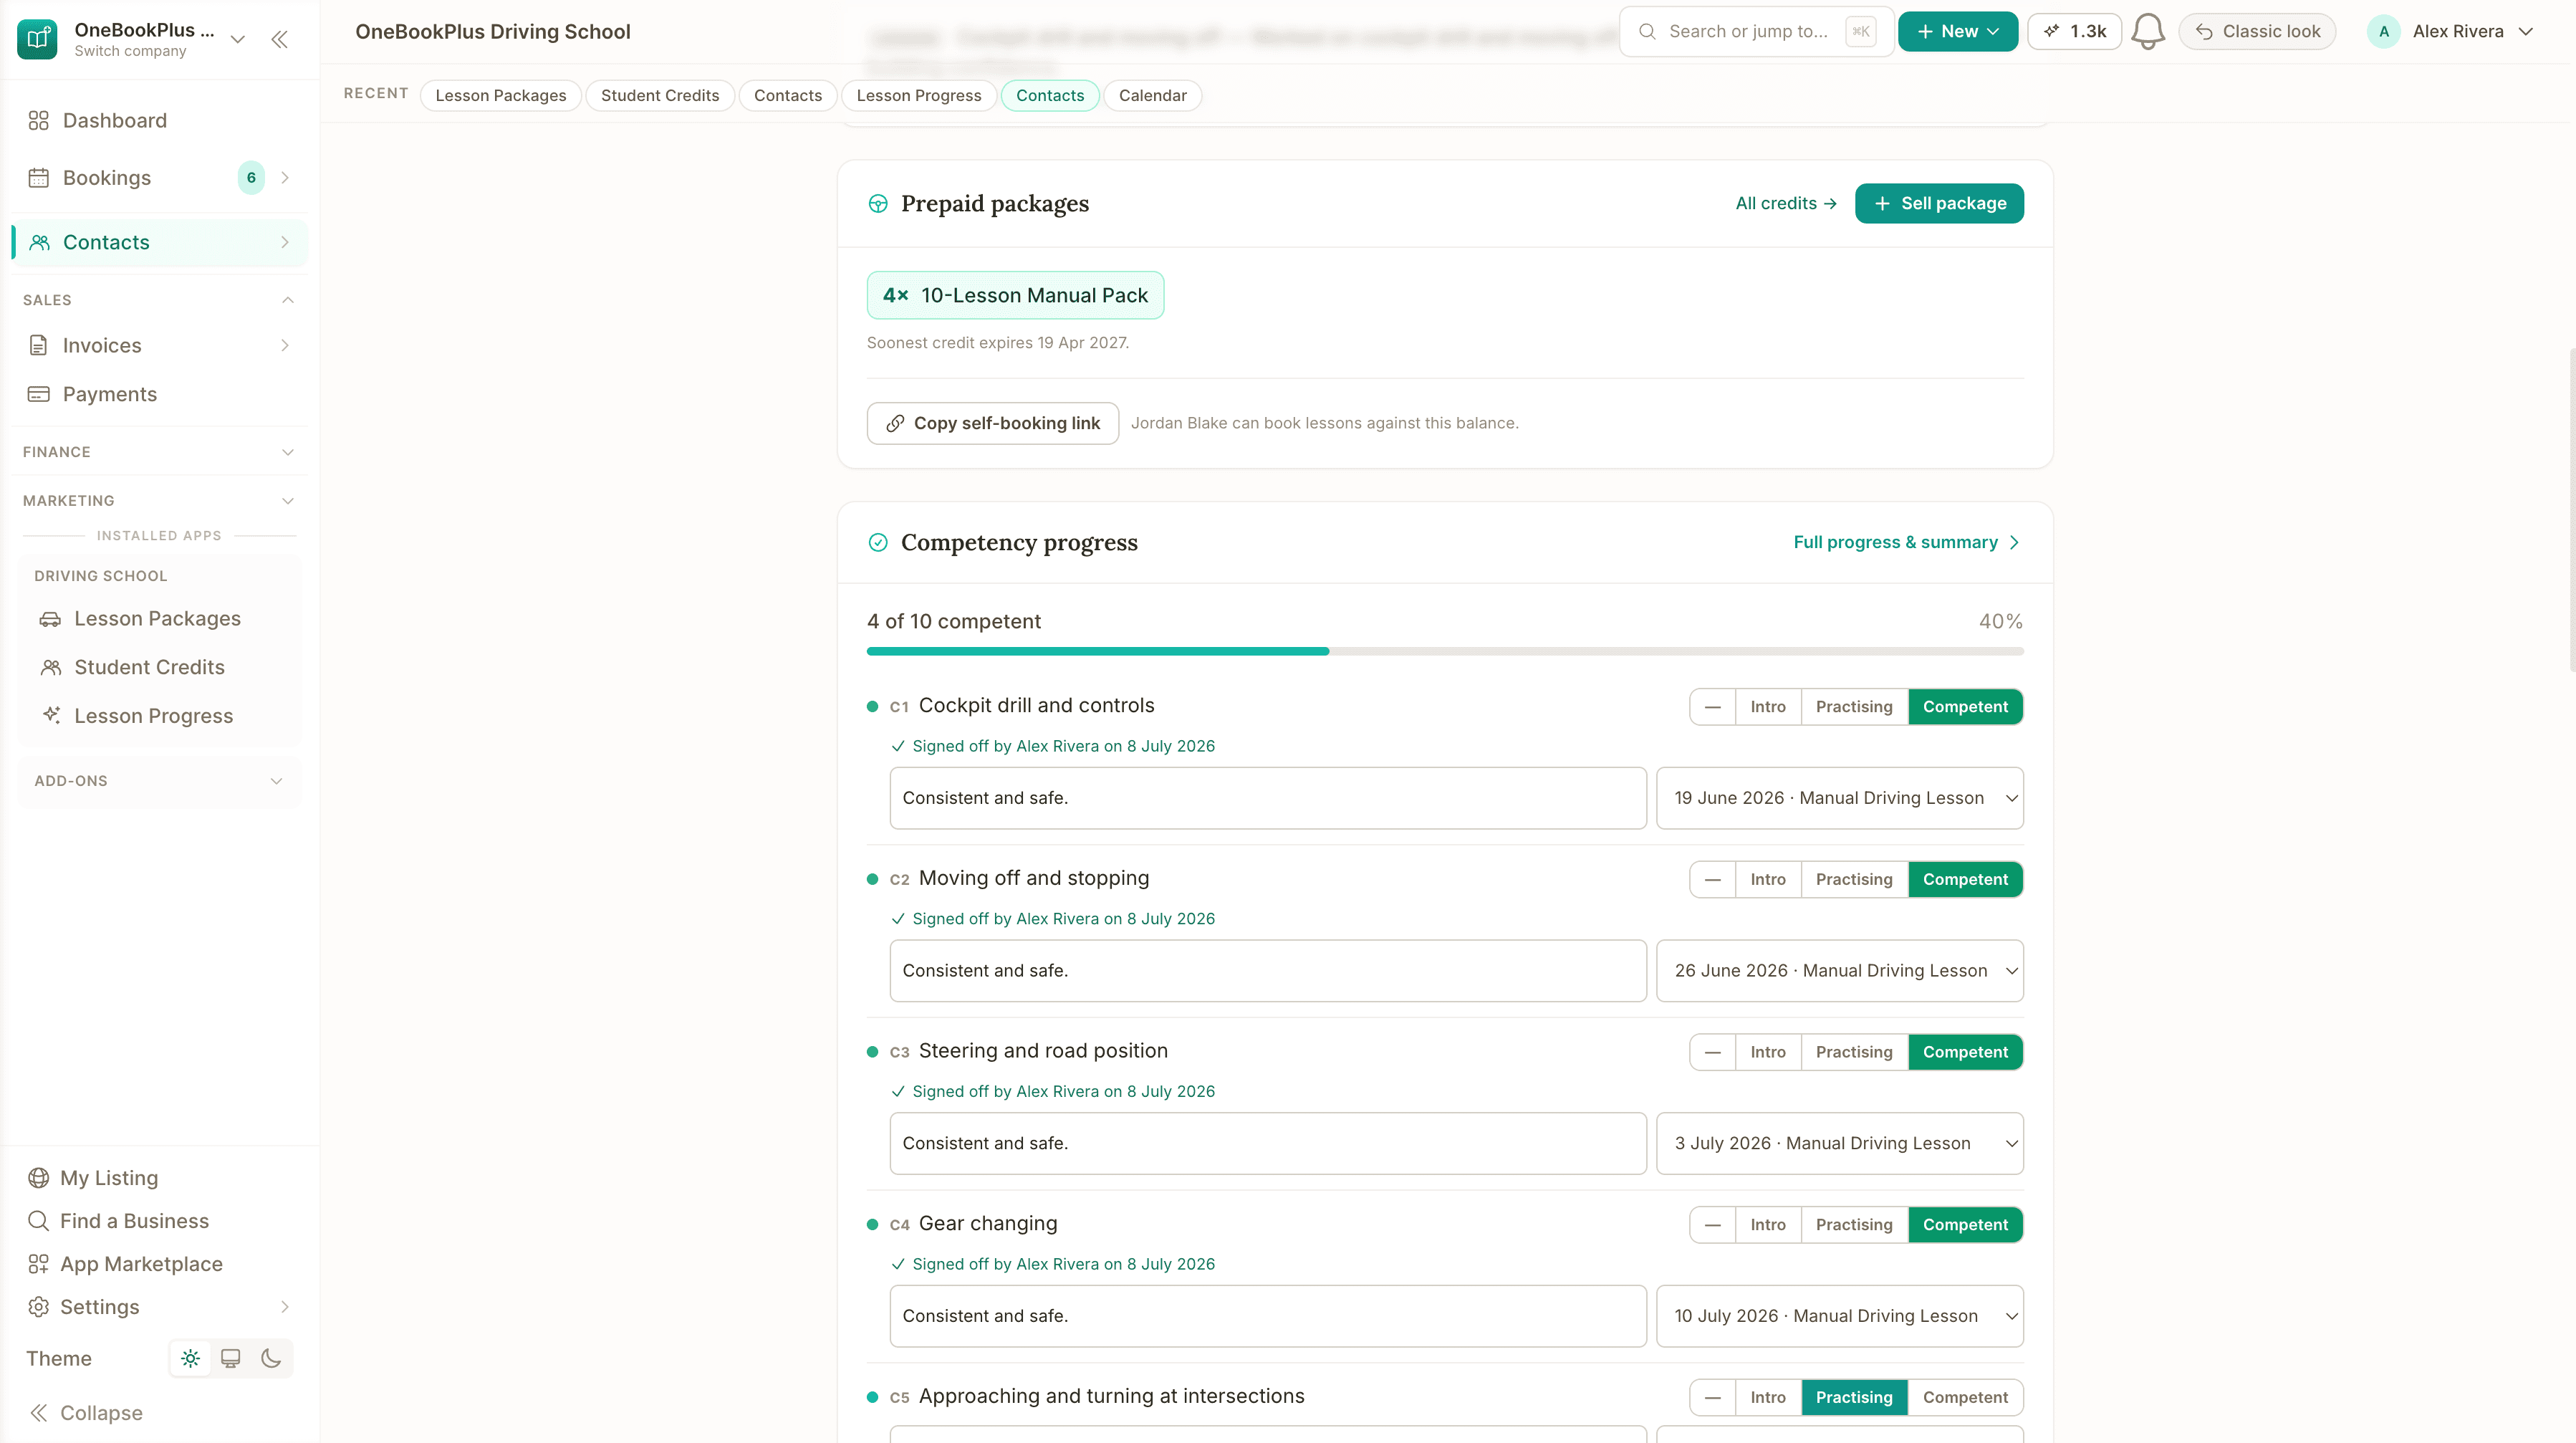Open the notifications bell
Image resolution: width=2576 pixels, height=1443 pixels.
click(x=2147, y=31)
